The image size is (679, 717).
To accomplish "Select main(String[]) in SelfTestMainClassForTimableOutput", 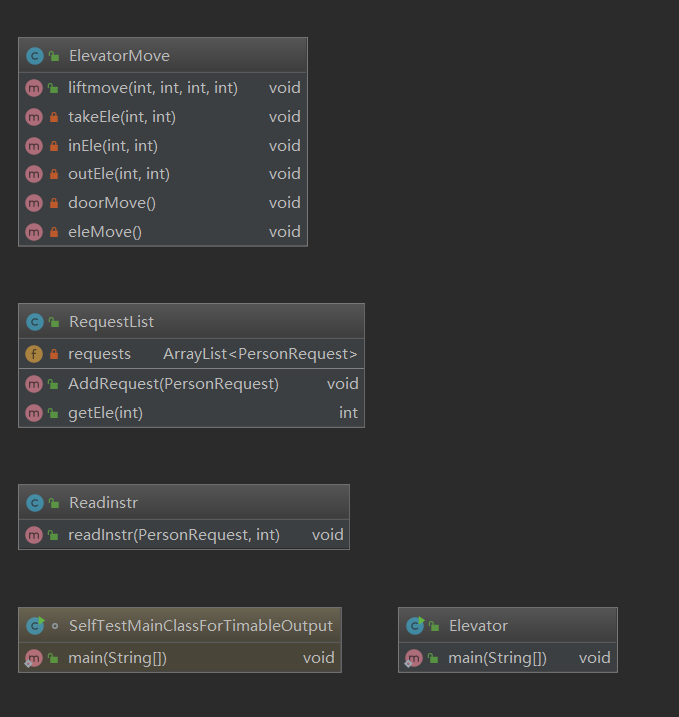I will click(117, 658).
